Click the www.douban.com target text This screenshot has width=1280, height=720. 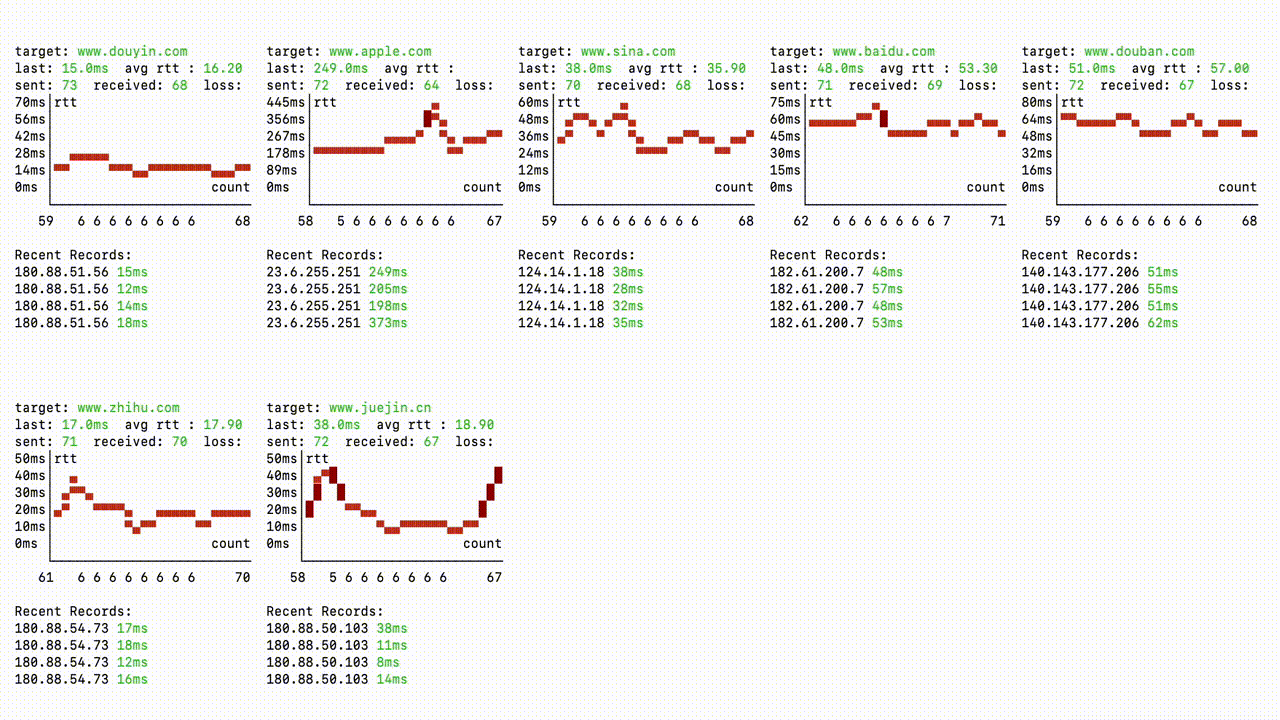pyautogui.click(x=1139, y=51)
